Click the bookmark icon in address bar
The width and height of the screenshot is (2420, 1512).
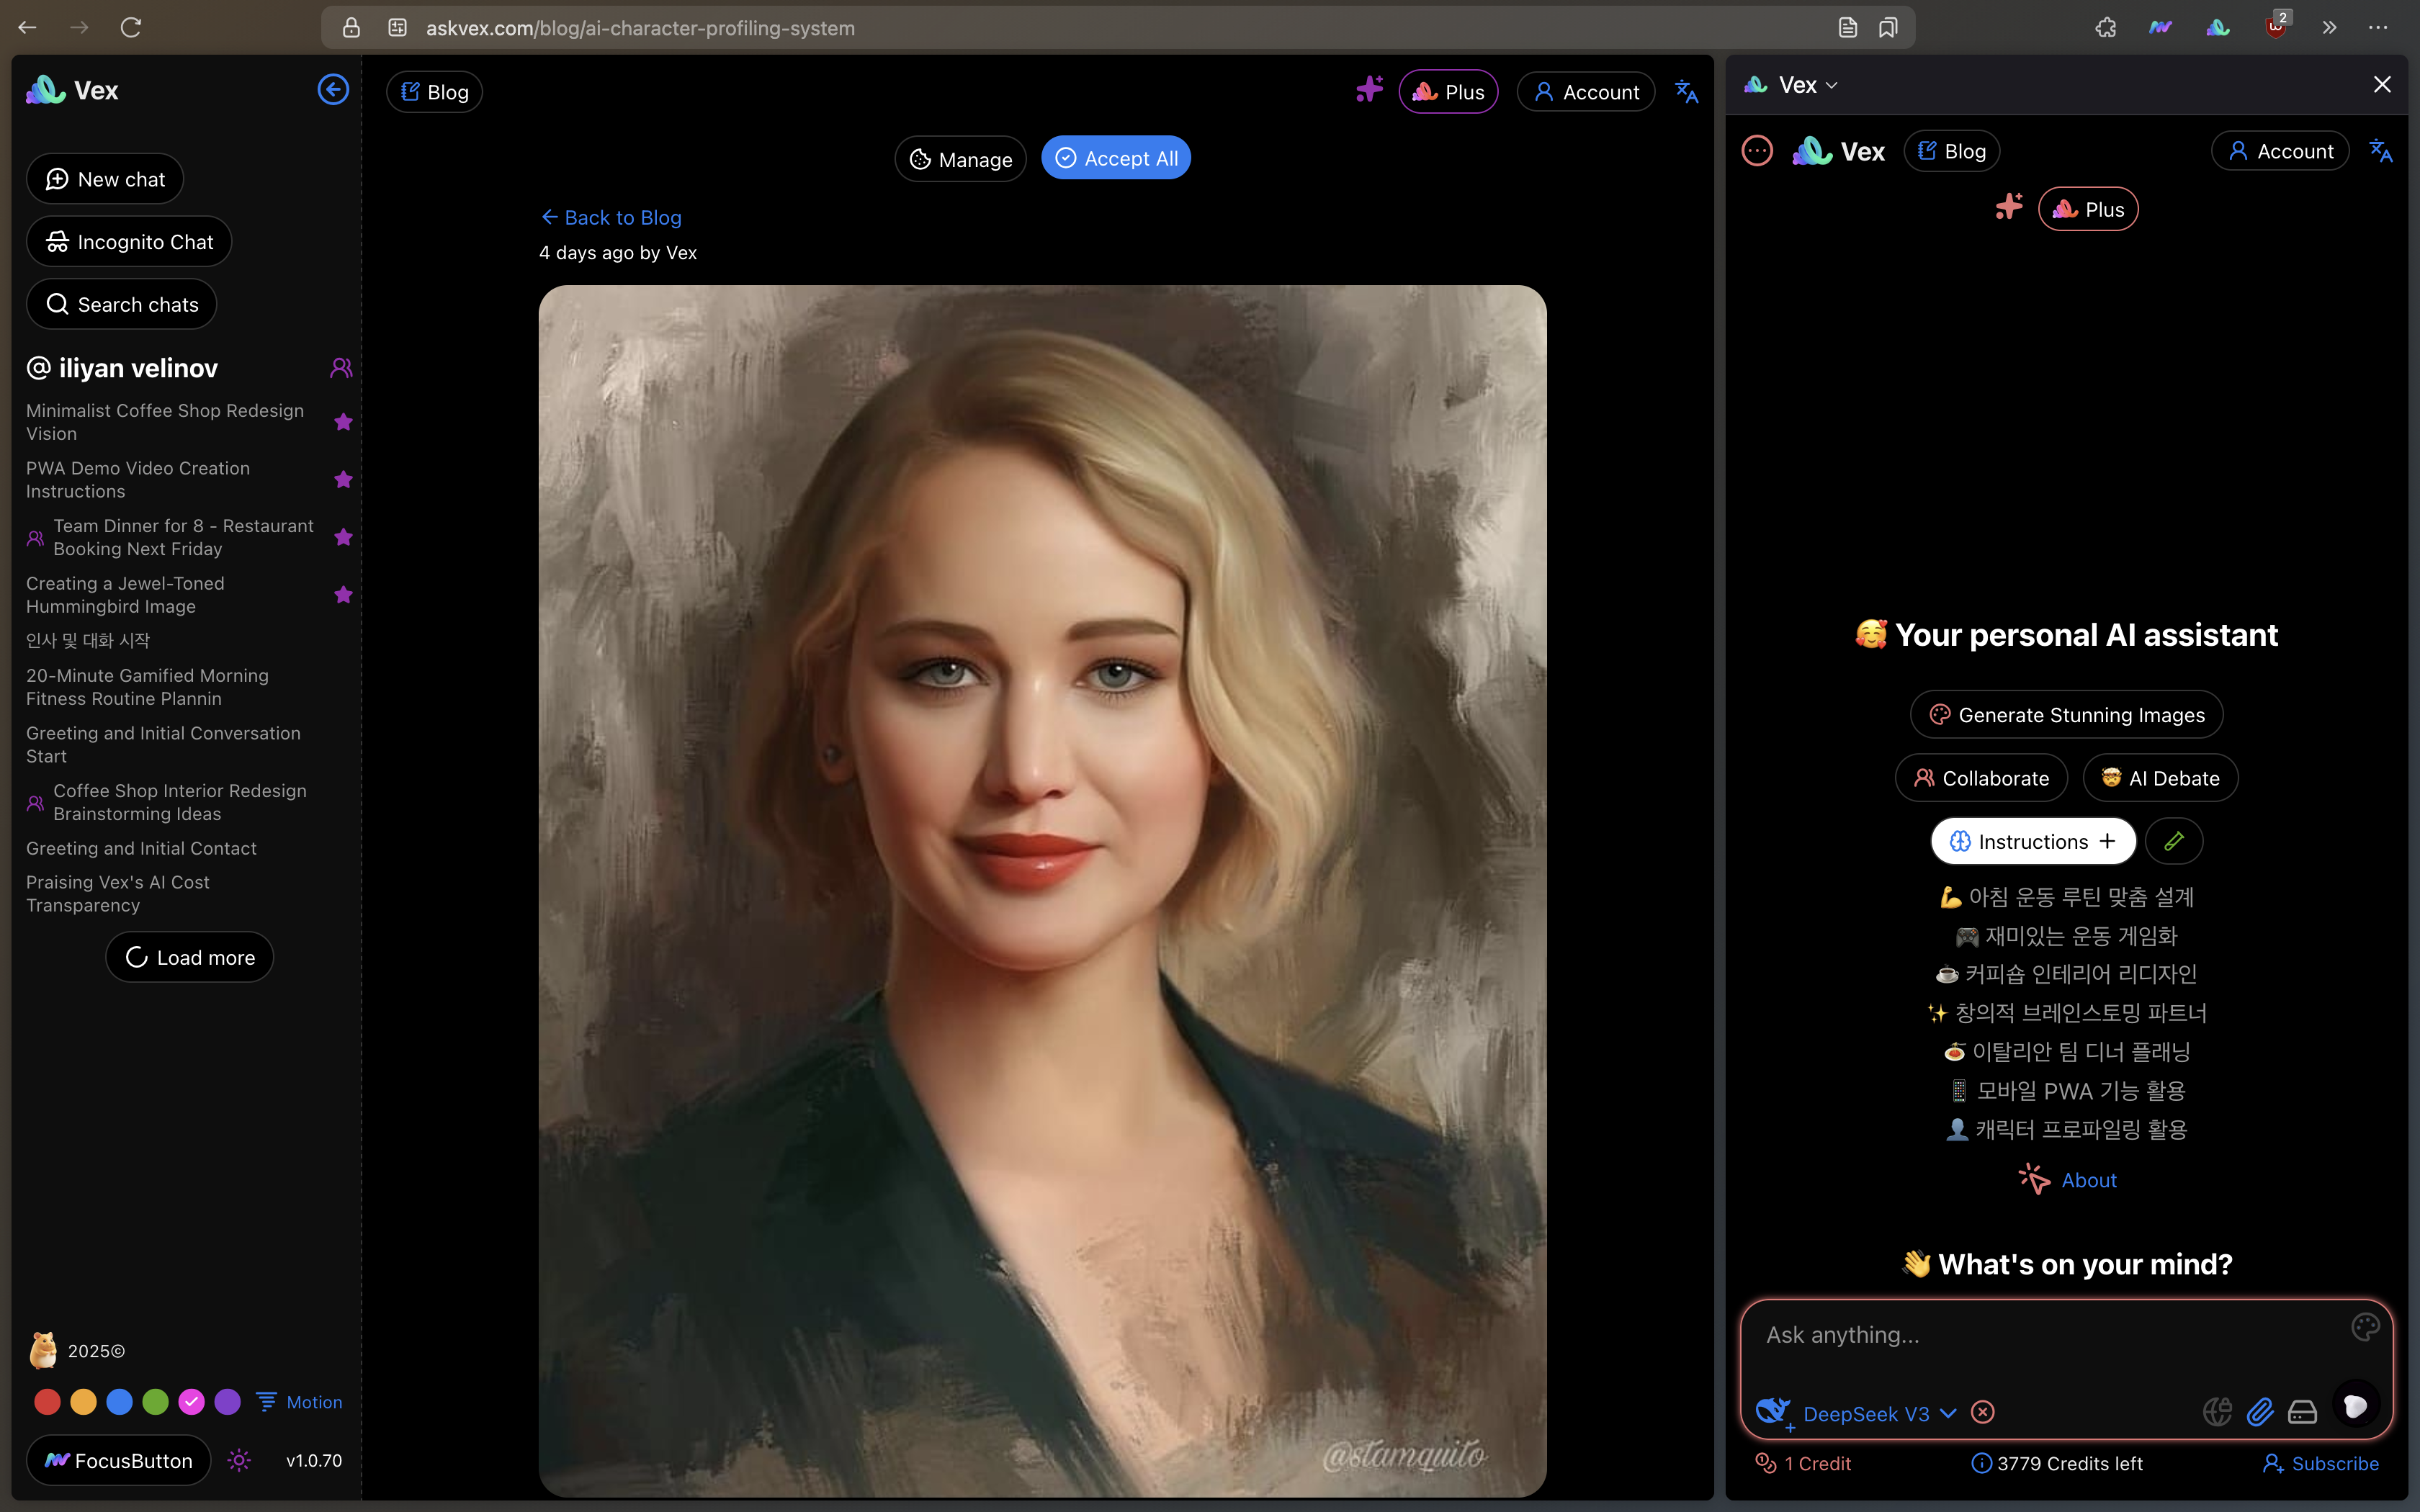pyautogui.click(x=1888, y=28)
